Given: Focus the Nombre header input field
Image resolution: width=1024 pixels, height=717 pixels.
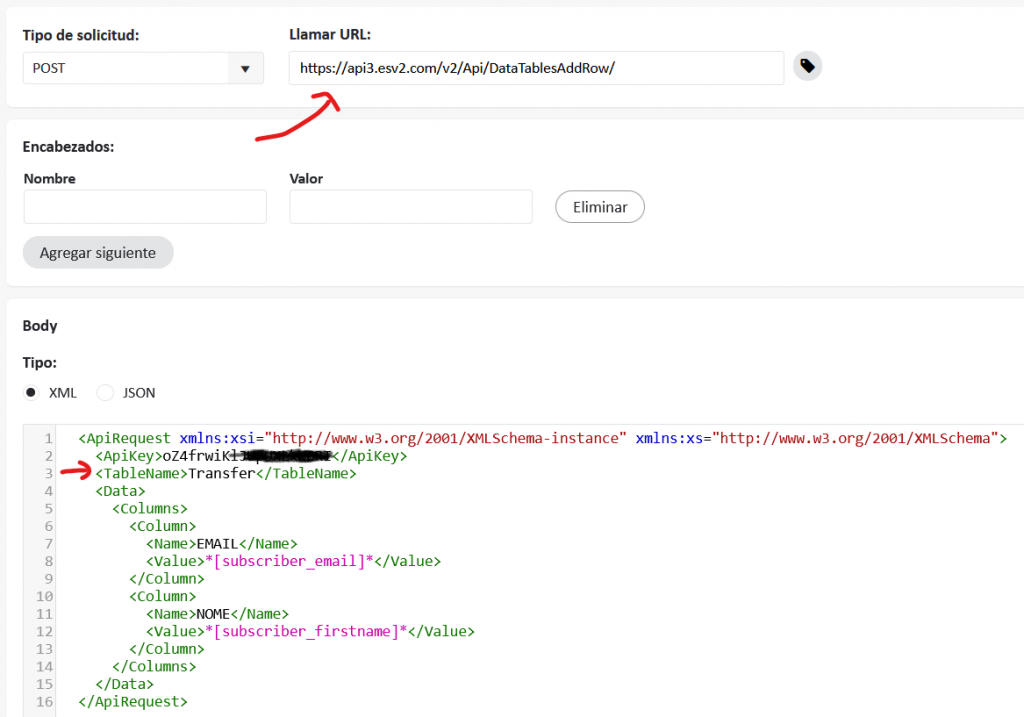Looking at the screenshot, I should tap(145, 207).
